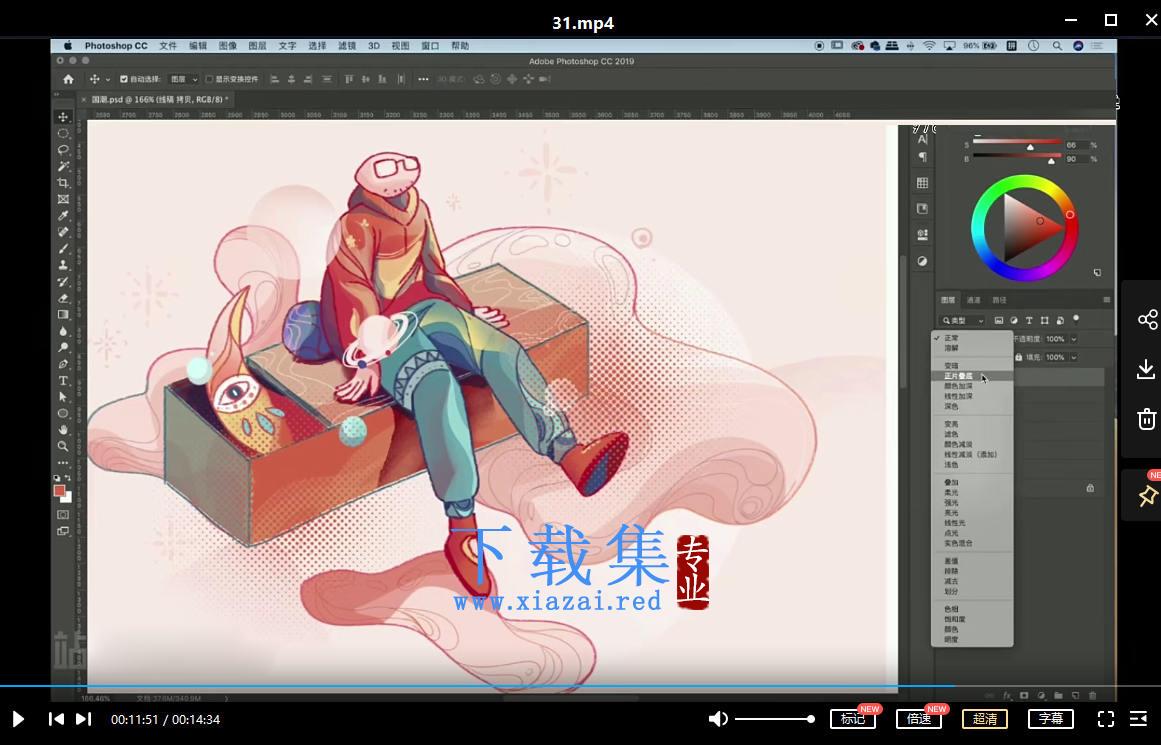Switch to the 路径 panel tab
1161x745 pixels.
pos(1000,300)
